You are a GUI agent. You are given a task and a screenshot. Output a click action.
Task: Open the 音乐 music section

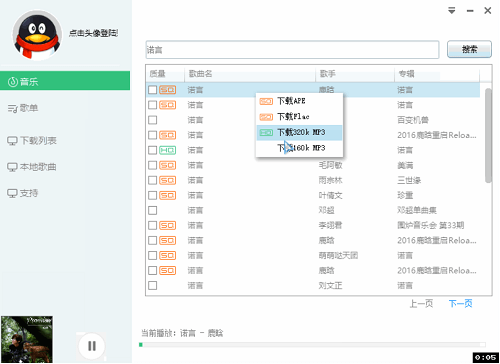click(x=65, y=81)
